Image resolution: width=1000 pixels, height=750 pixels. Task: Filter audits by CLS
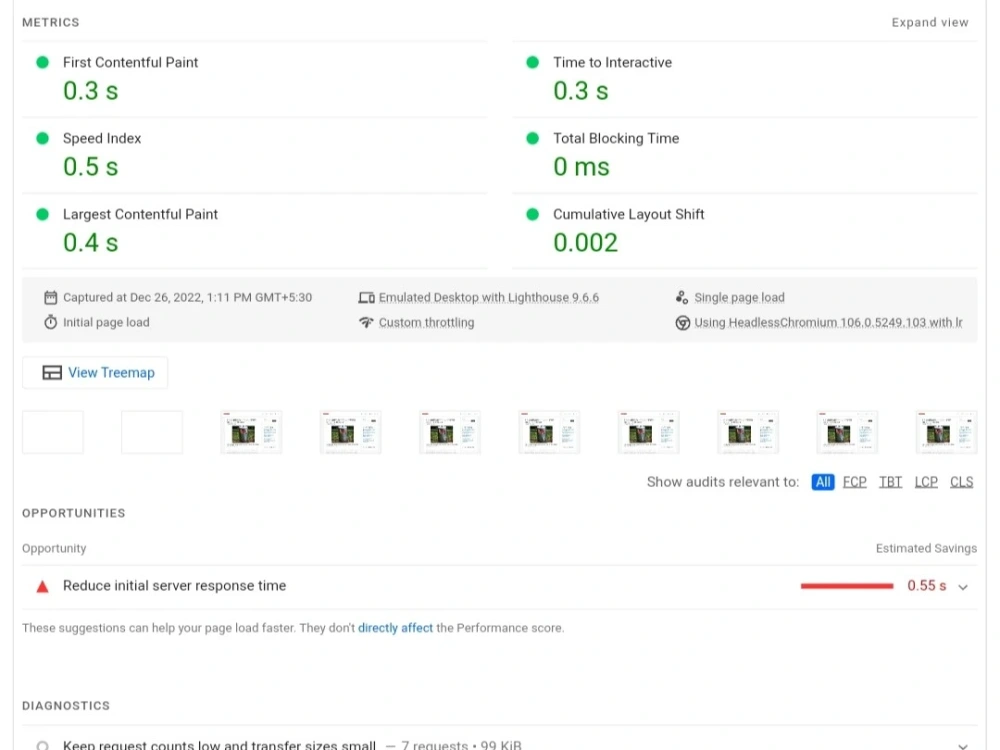[x=962, y=482]
